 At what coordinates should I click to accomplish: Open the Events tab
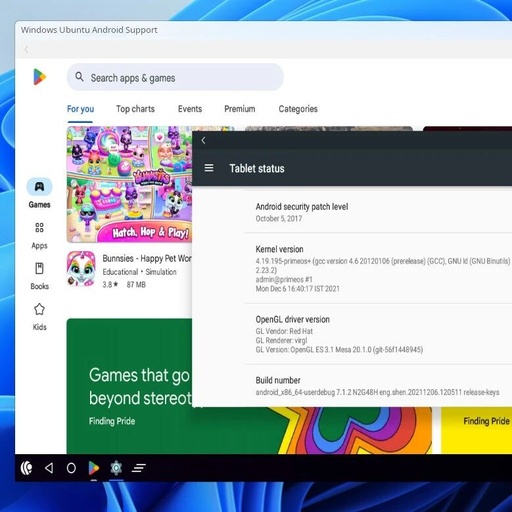point(190,109)
